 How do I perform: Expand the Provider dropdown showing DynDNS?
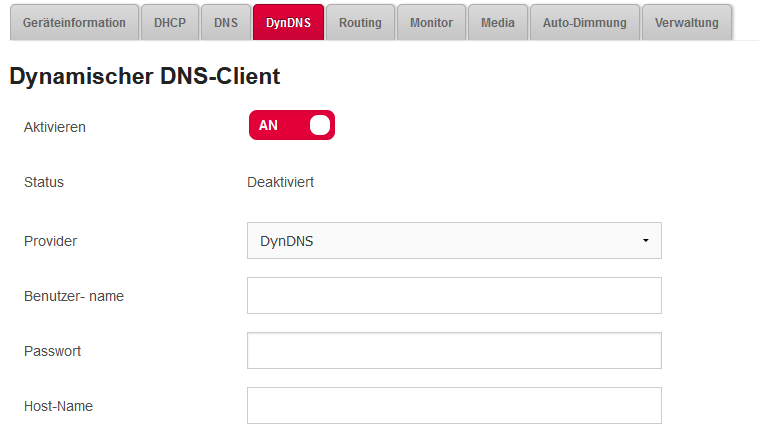(x=440, y=241)
